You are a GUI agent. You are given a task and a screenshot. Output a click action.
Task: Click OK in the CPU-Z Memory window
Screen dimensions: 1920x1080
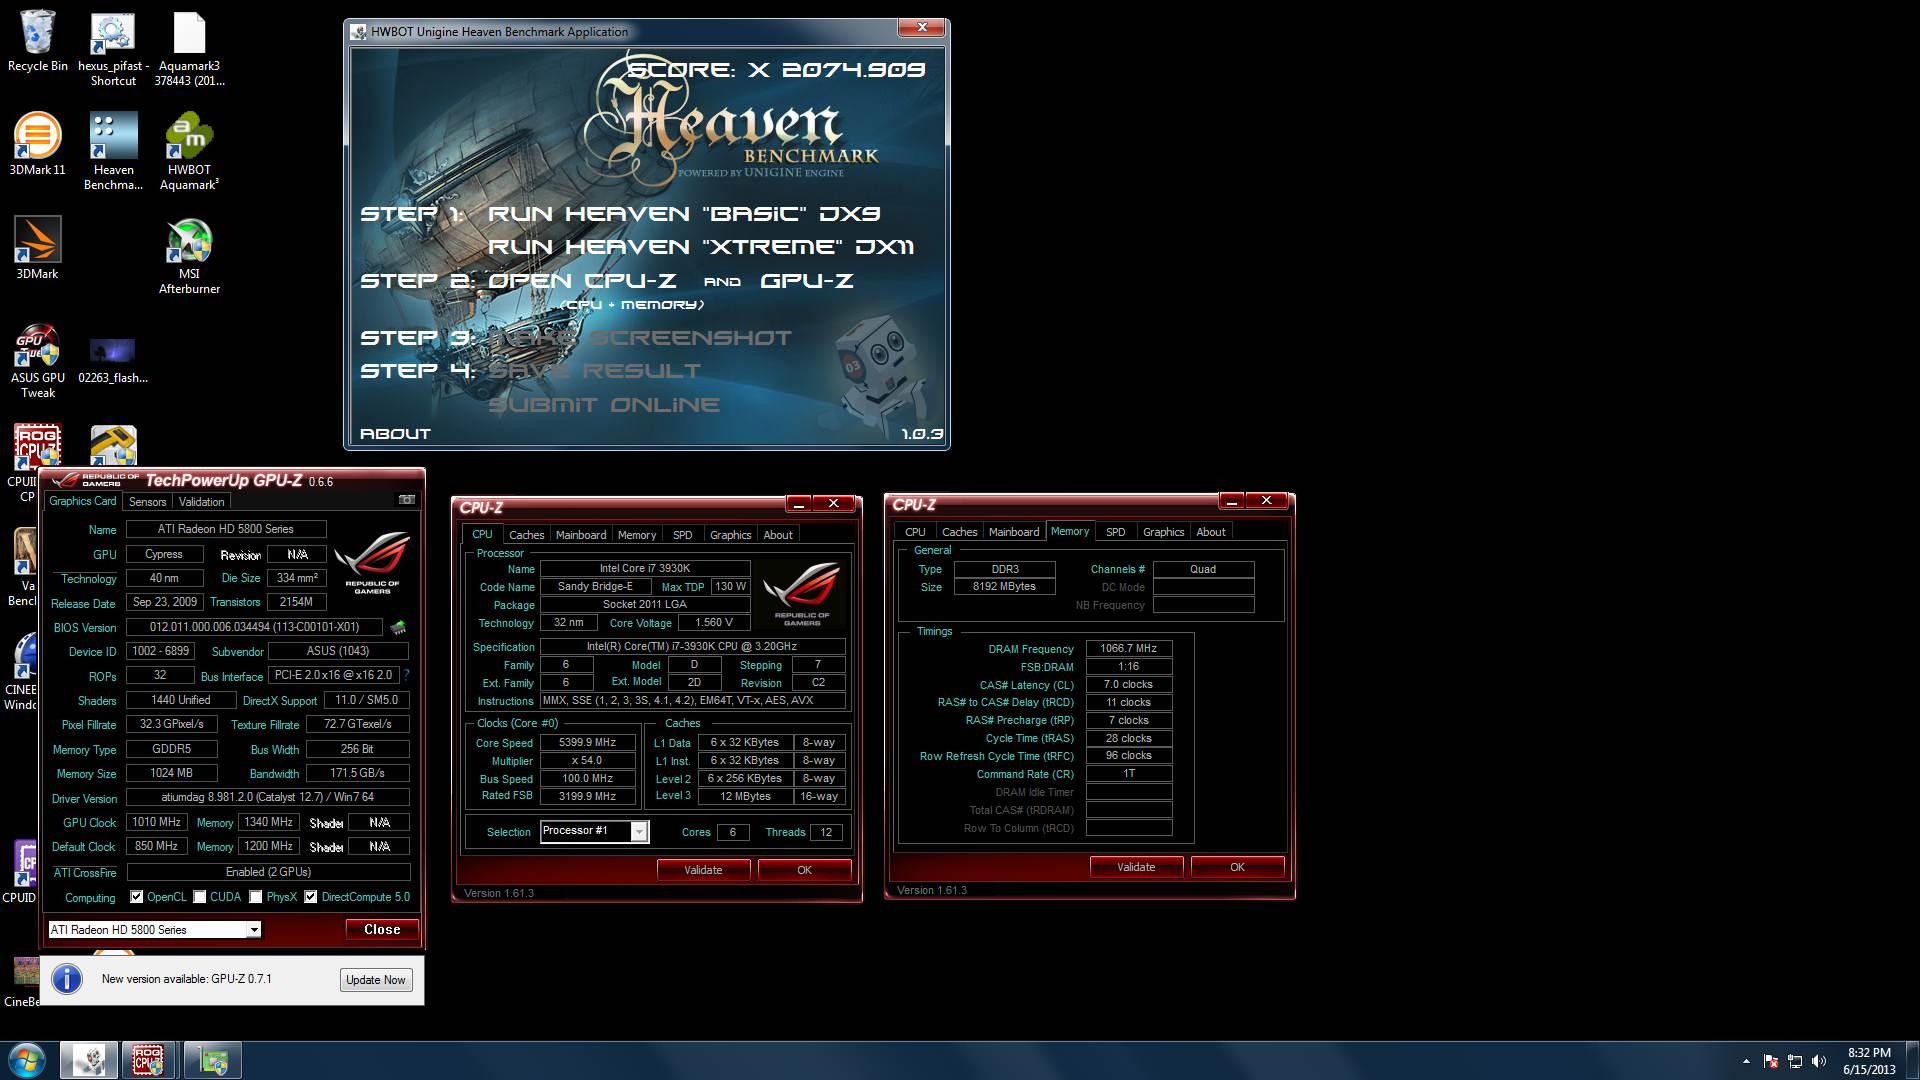(x=1237, y=867)
